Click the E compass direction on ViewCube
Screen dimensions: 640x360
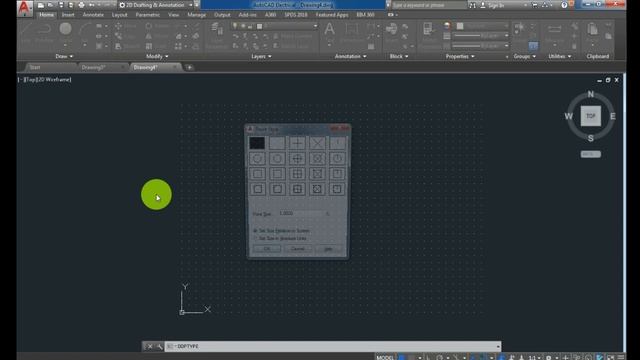[613, 116]
